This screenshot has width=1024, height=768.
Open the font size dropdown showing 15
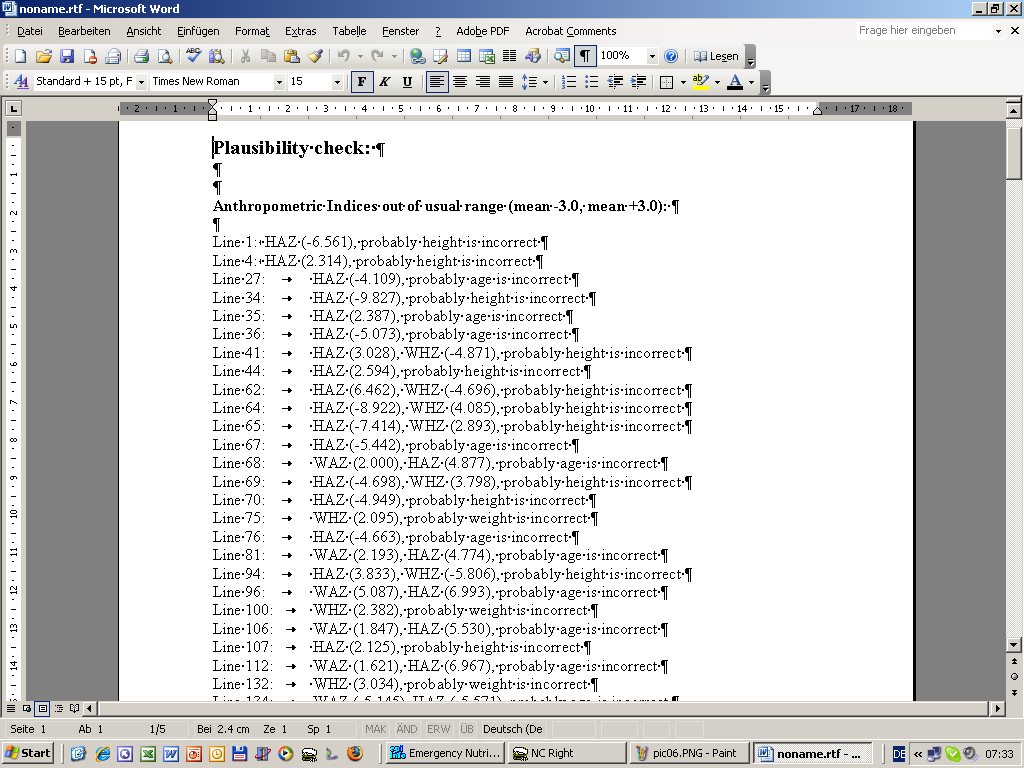click(x=337, y=82)
